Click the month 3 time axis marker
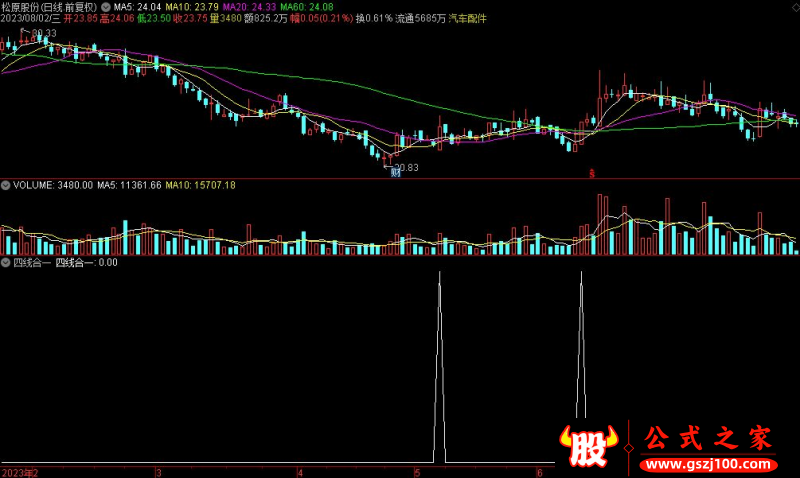 [159, 473]
